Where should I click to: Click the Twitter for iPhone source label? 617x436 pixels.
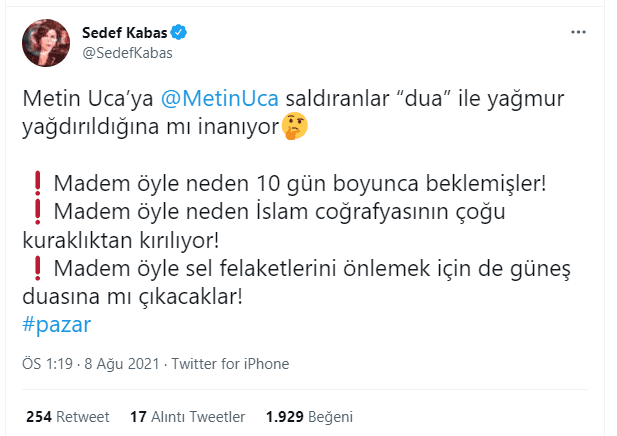point(231,364)
